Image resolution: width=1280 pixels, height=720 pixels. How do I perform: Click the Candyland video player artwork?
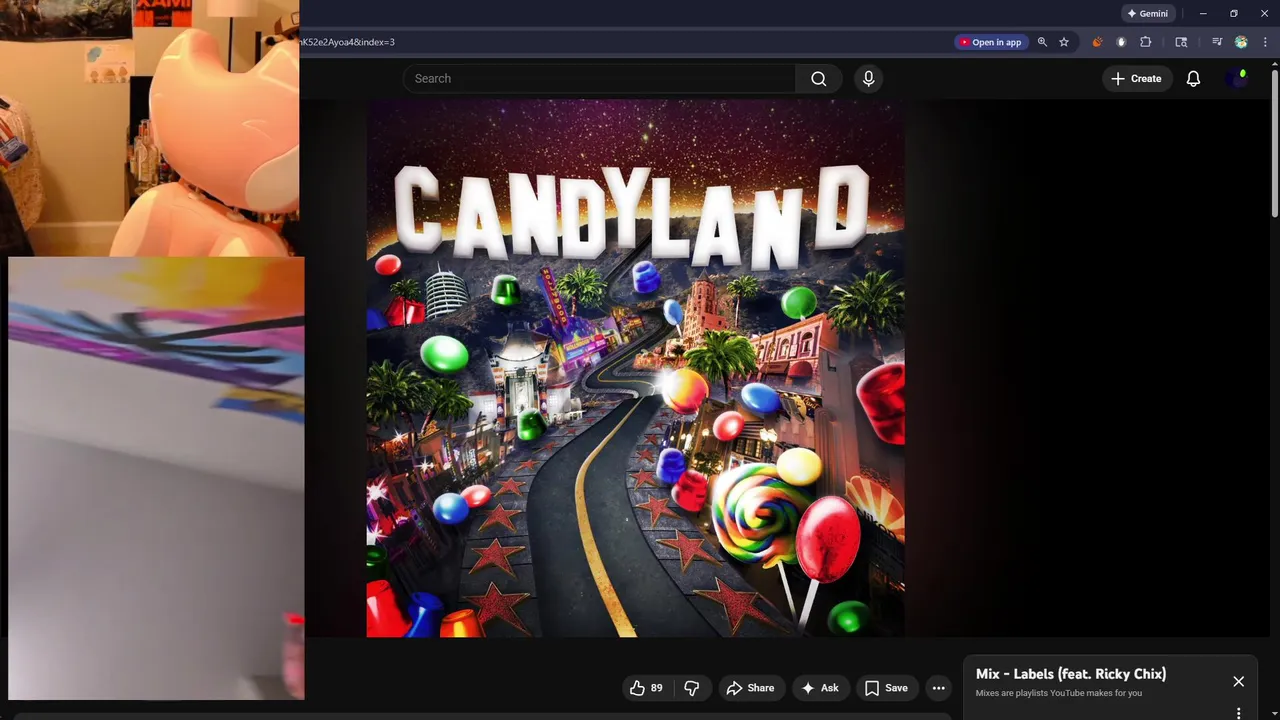[635, 368]
